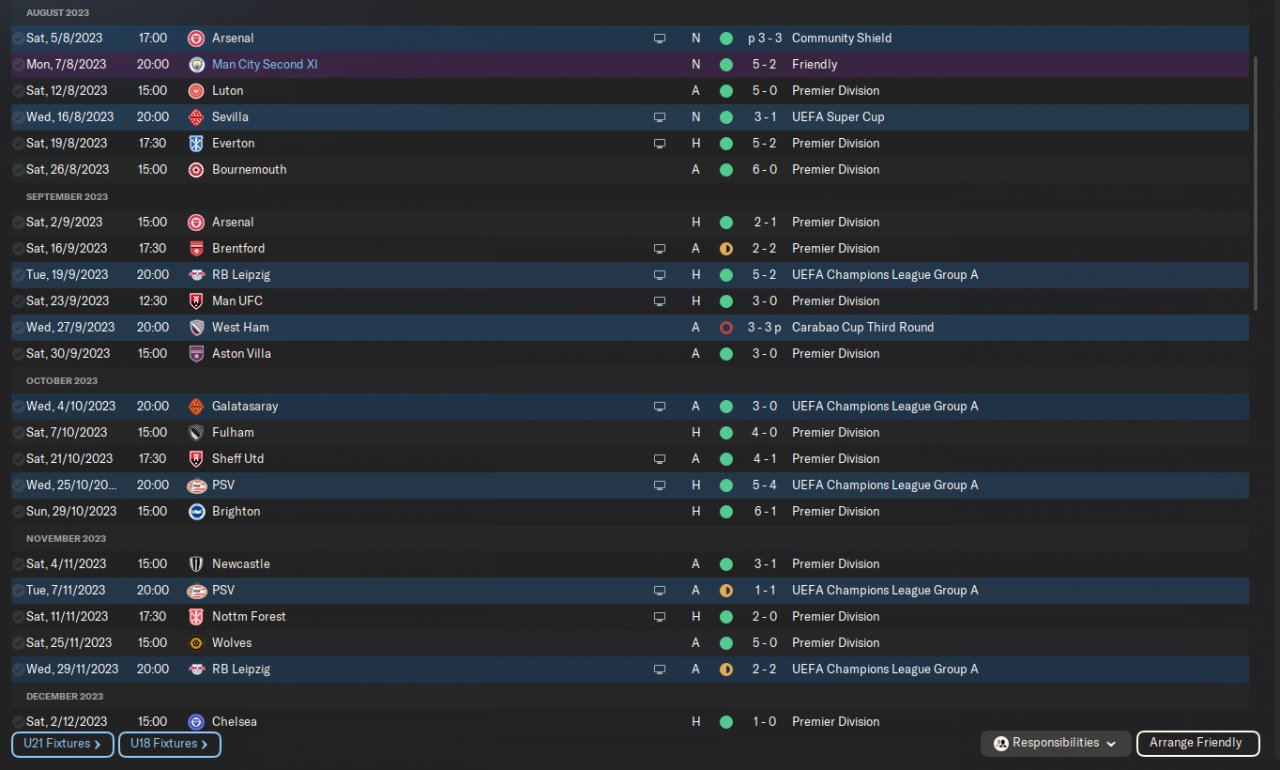Screen dimensions: 1280x770
Task: Click the Arrange Friendly button
Action: pyautogui.click(x=1196, y=743)
